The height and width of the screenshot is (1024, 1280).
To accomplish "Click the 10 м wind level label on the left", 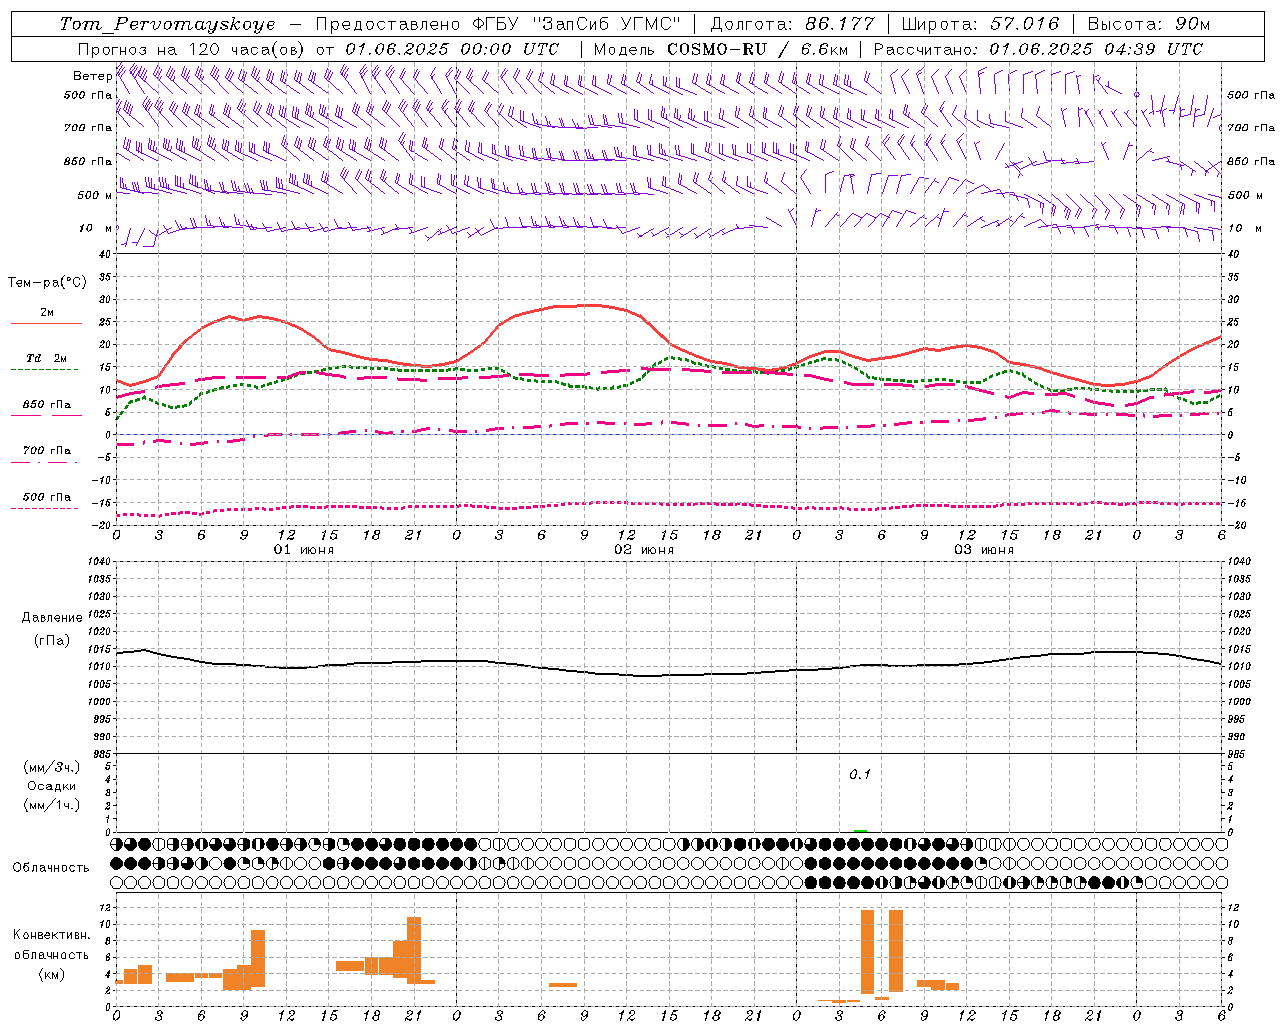I will click(96, 229).
